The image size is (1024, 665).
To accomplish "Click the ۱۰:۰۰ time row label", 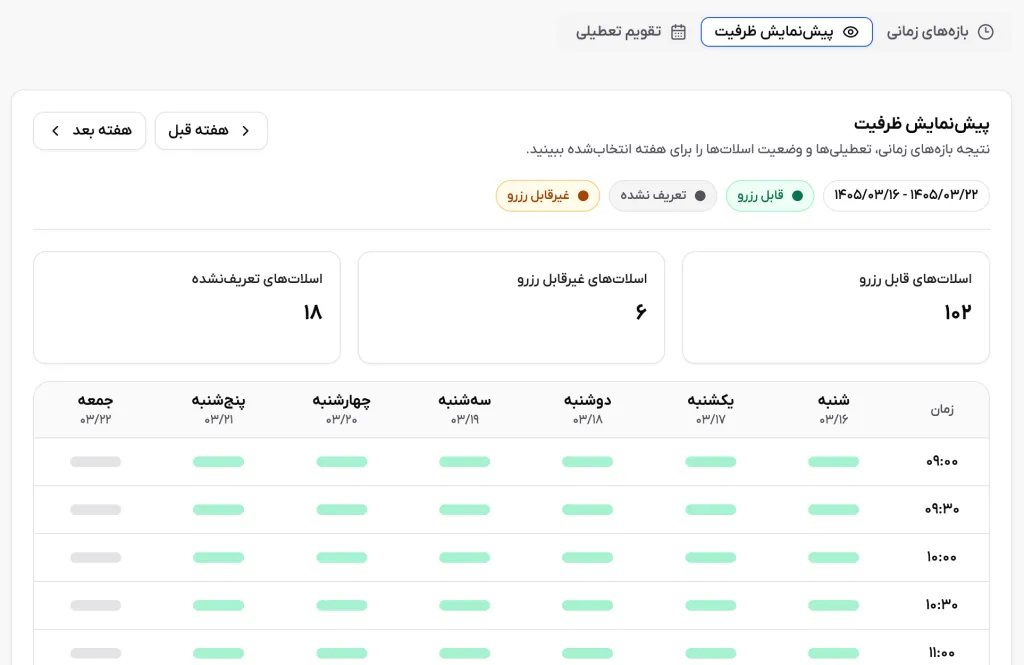I will tap(942, 557).
